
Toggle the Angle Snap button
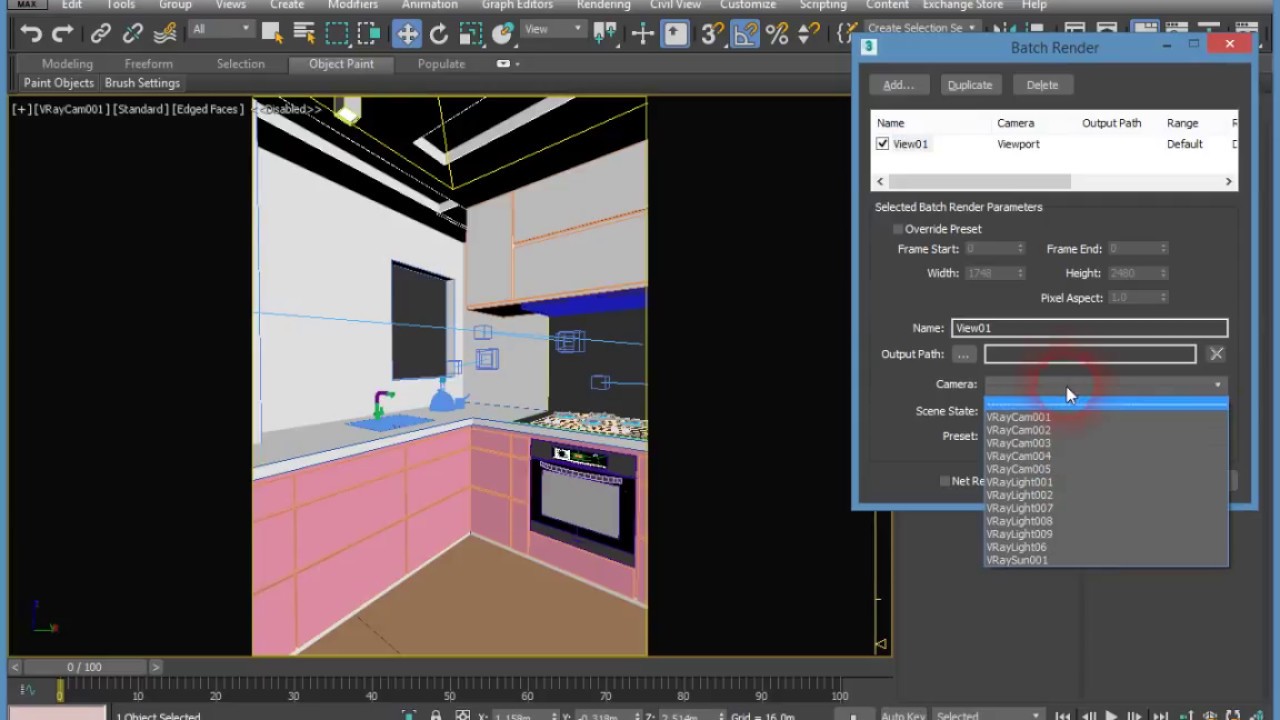745,34
